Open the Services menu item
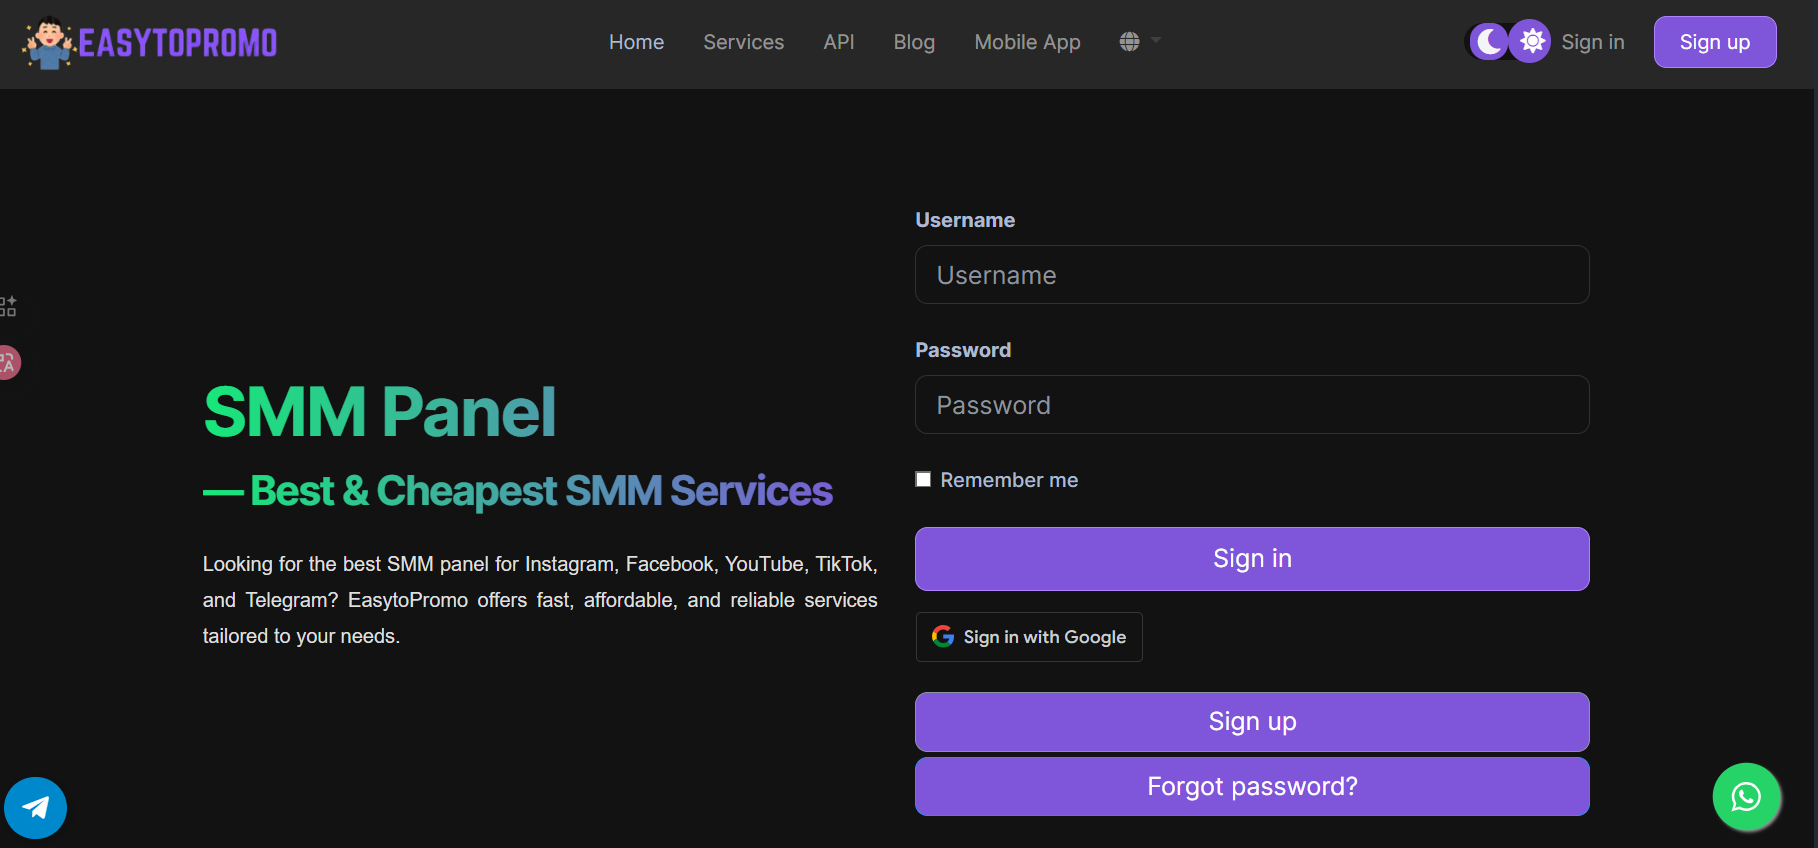Screen dimensions: 1818x848 pyautogui.click(x=743, y=42)
